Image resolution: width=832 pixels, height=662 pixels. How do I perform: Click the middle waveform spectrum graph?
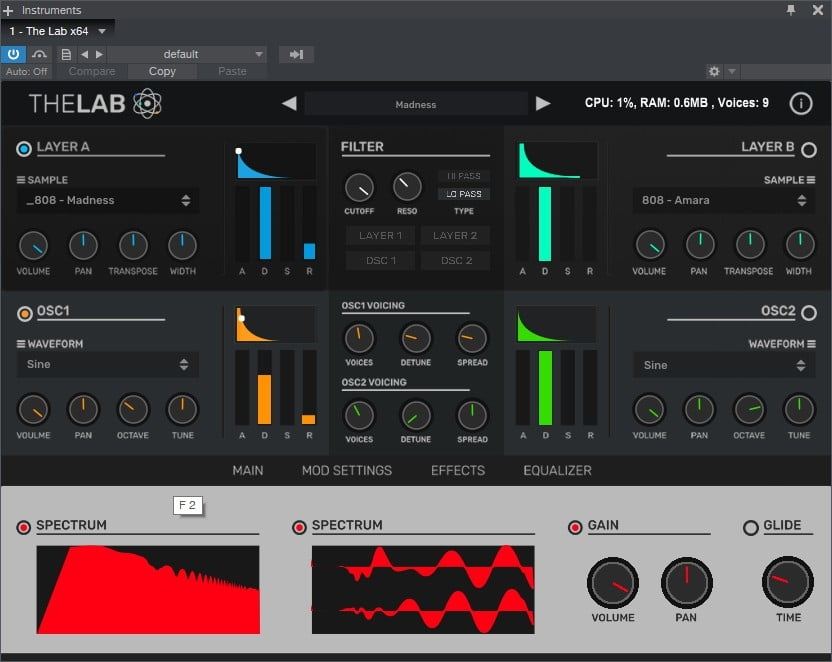point(423,590)
